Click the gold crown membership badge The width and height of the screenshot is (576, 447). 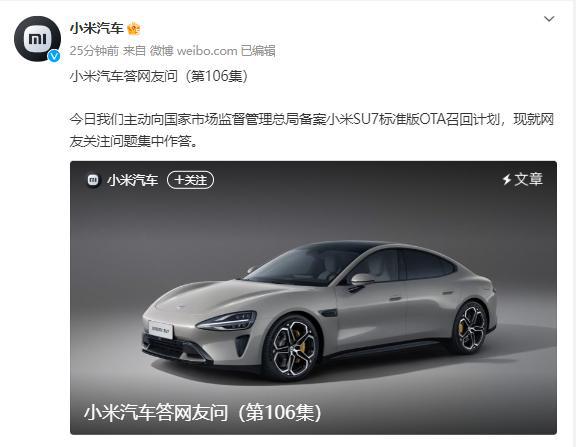(x=134, y=28)
